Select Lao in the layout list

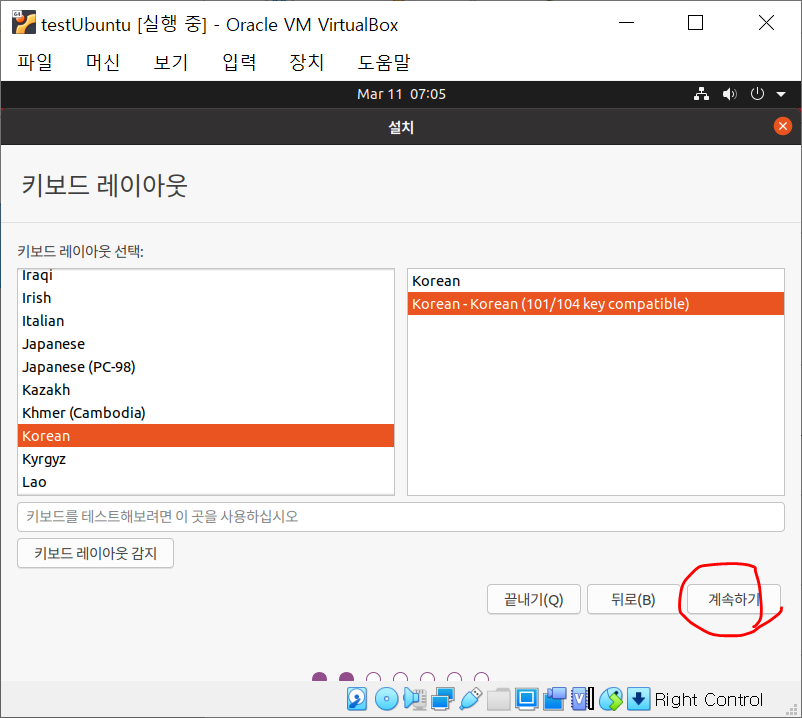tap(206, 482)
